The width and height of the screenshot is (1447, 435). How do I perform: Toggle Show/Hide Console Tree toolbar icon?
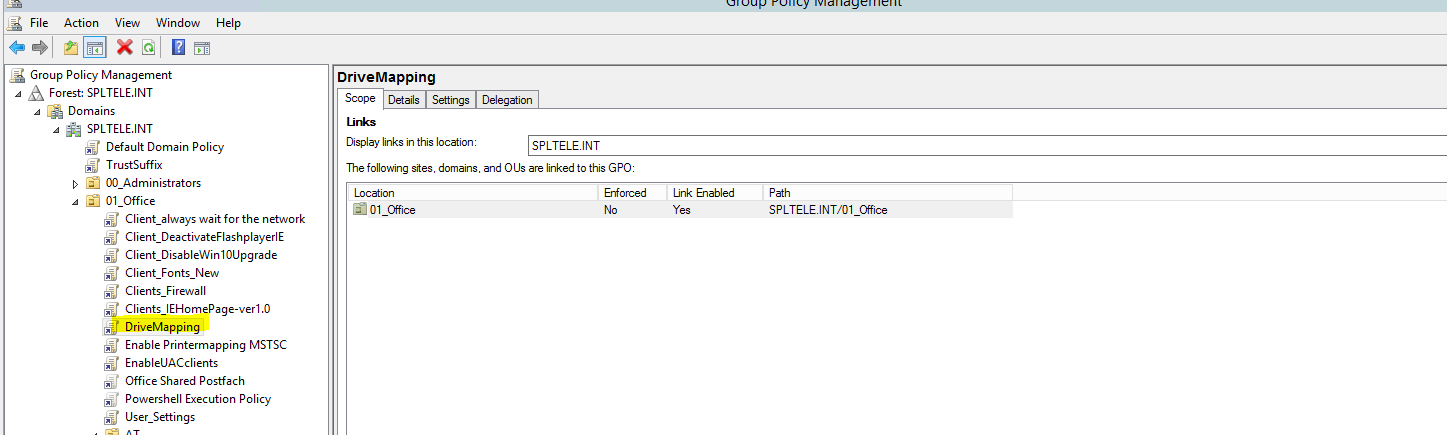(x=95, y=47)
